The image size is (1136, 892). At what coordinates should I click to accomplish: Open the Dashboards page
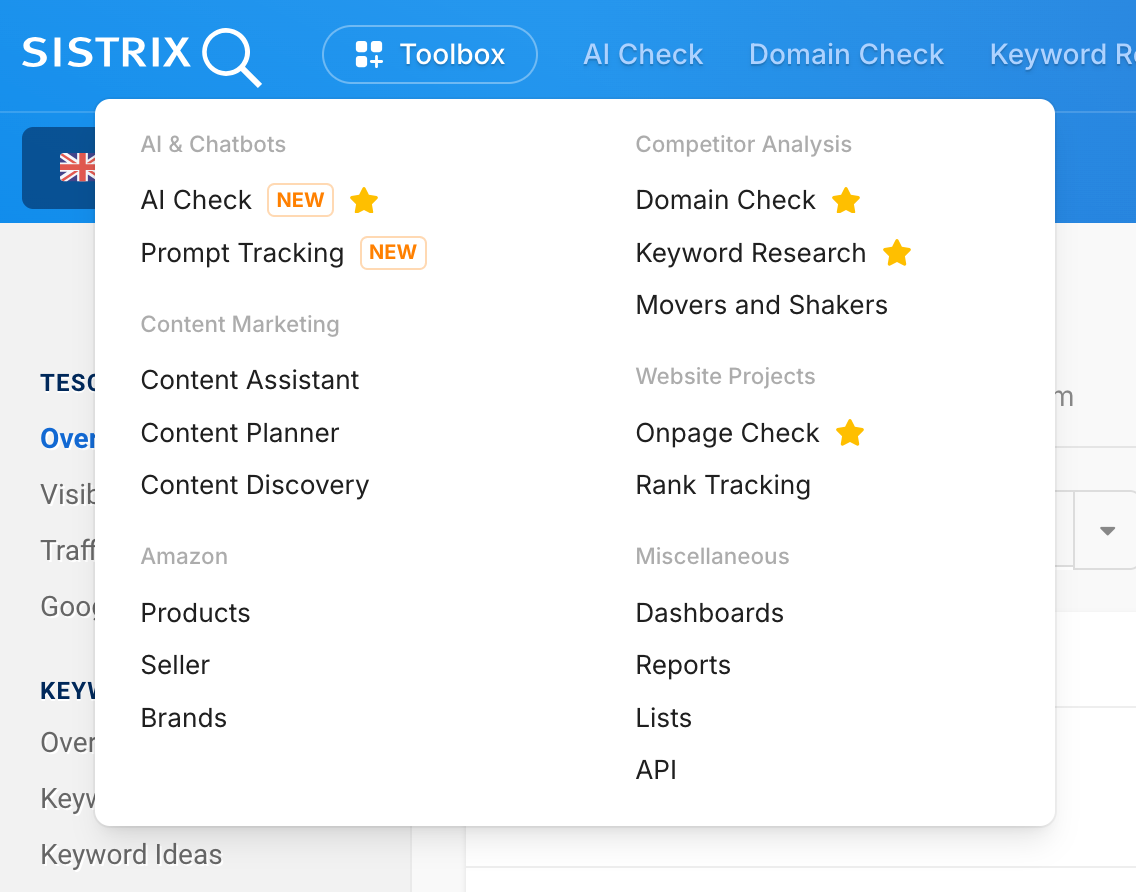click(x=709, y=613)
